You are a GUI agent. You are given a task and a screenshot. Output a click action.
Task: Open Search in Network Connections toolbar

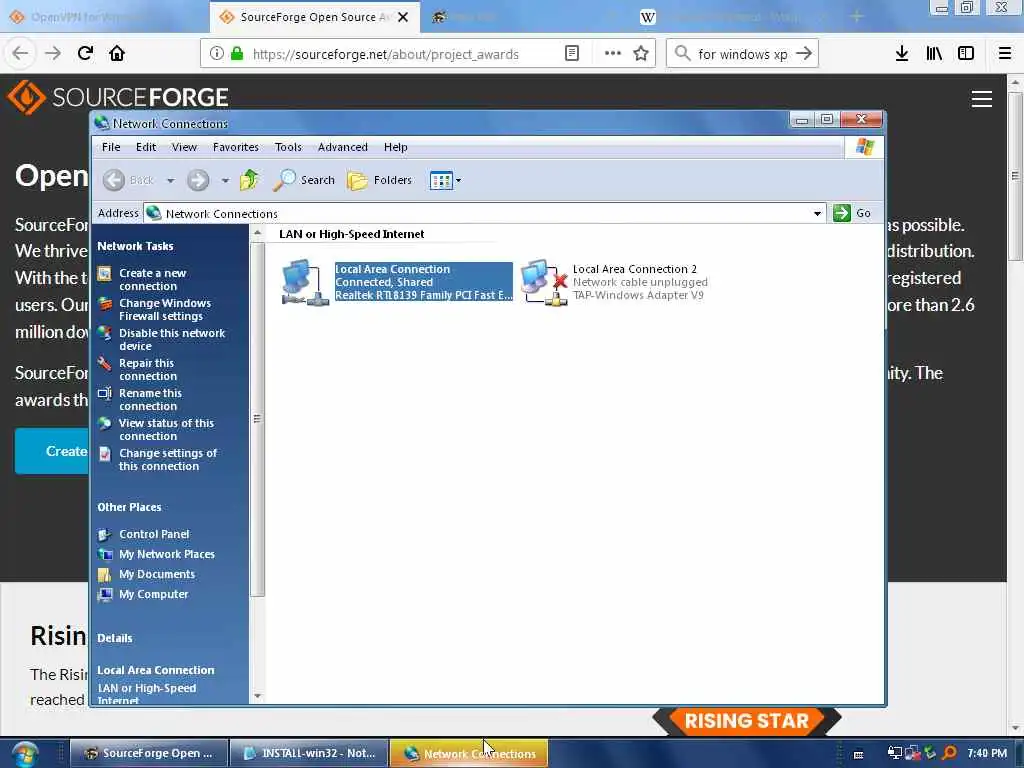304,180
